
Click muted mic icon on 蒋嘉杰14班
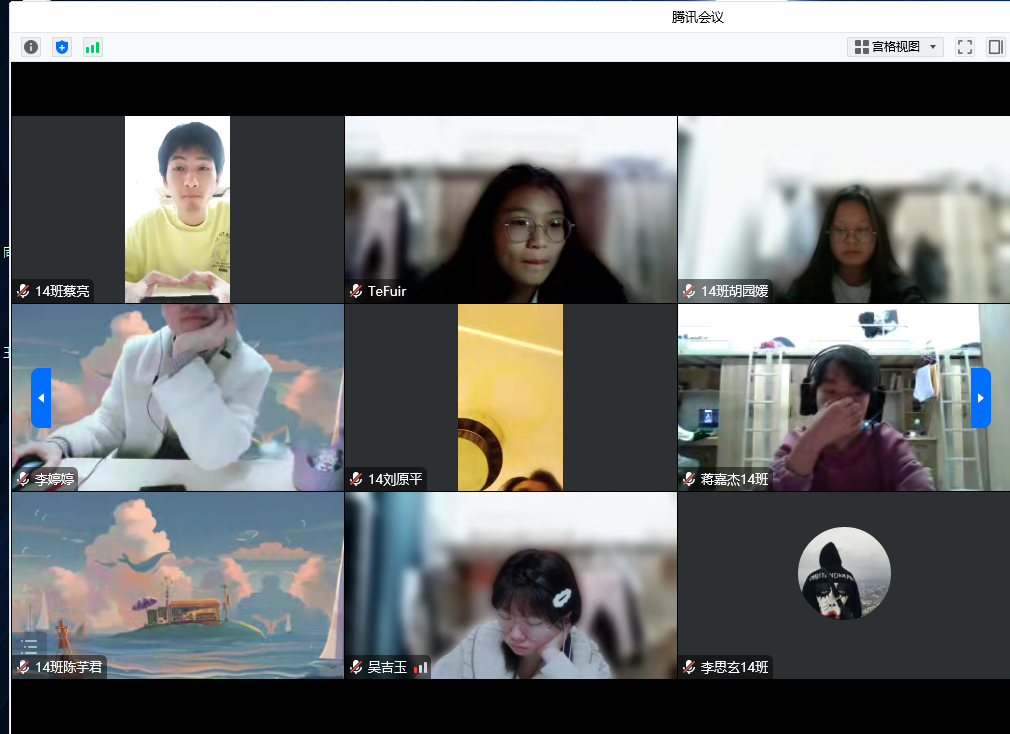tap(689, 480)
